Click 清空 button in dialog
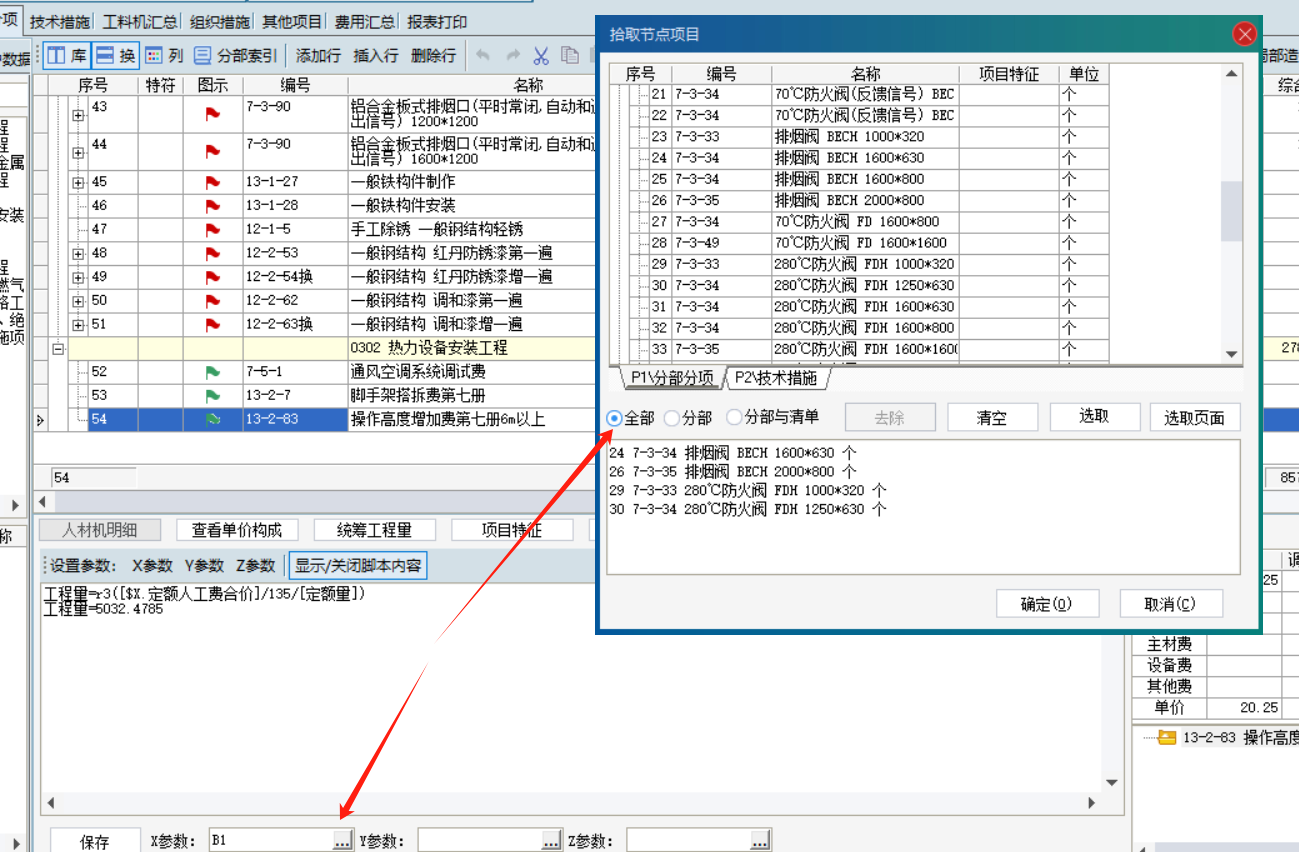Screen dimensions: 1299x852 (x=992, y=417)
